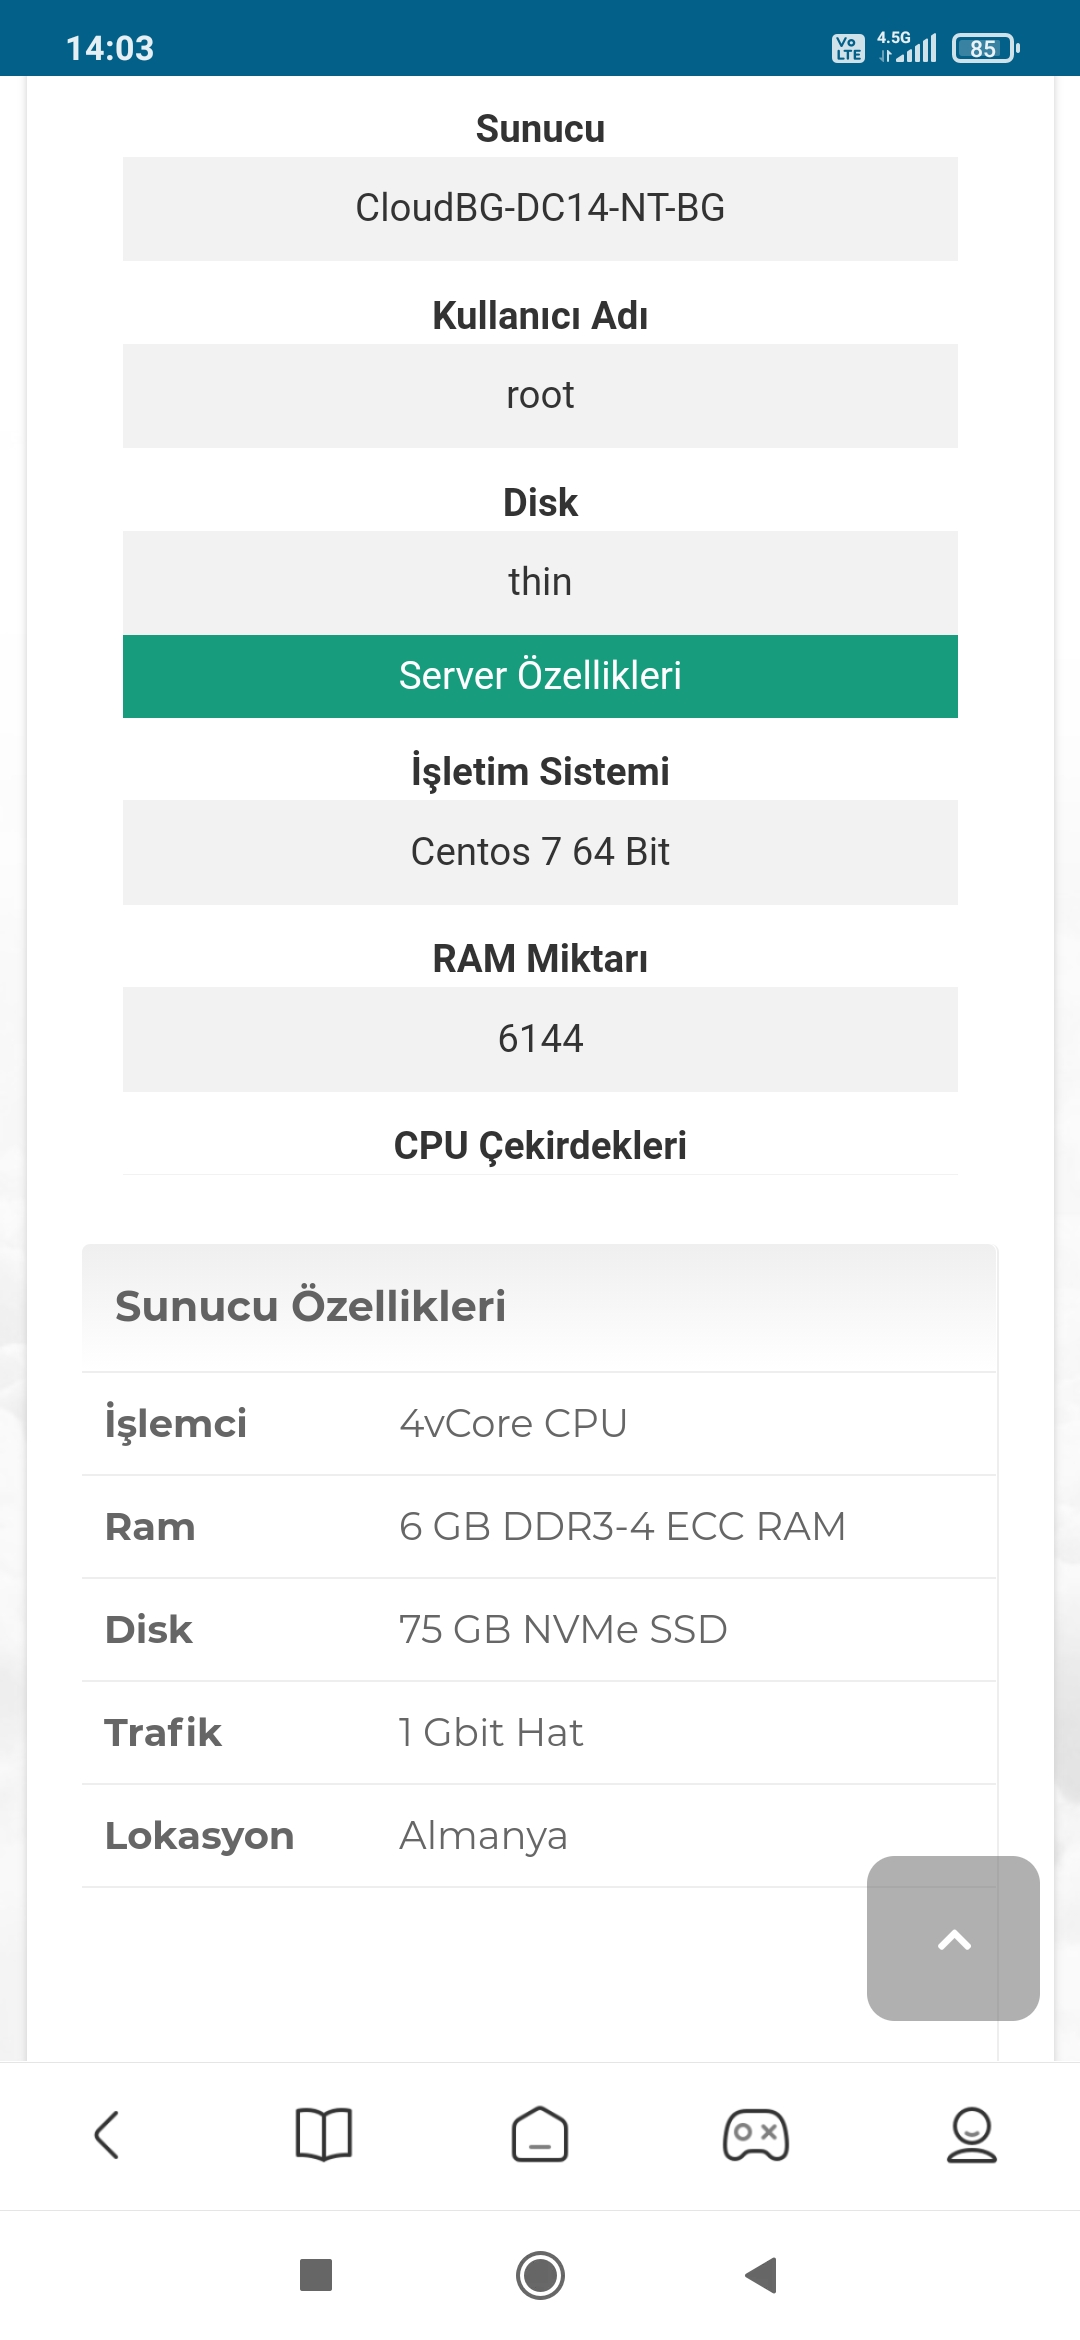The image size is (1080, 2340).
Task: Tap the CPU Çekirdekleri label
Action: pyautogui.click(x=540, y=1145)
